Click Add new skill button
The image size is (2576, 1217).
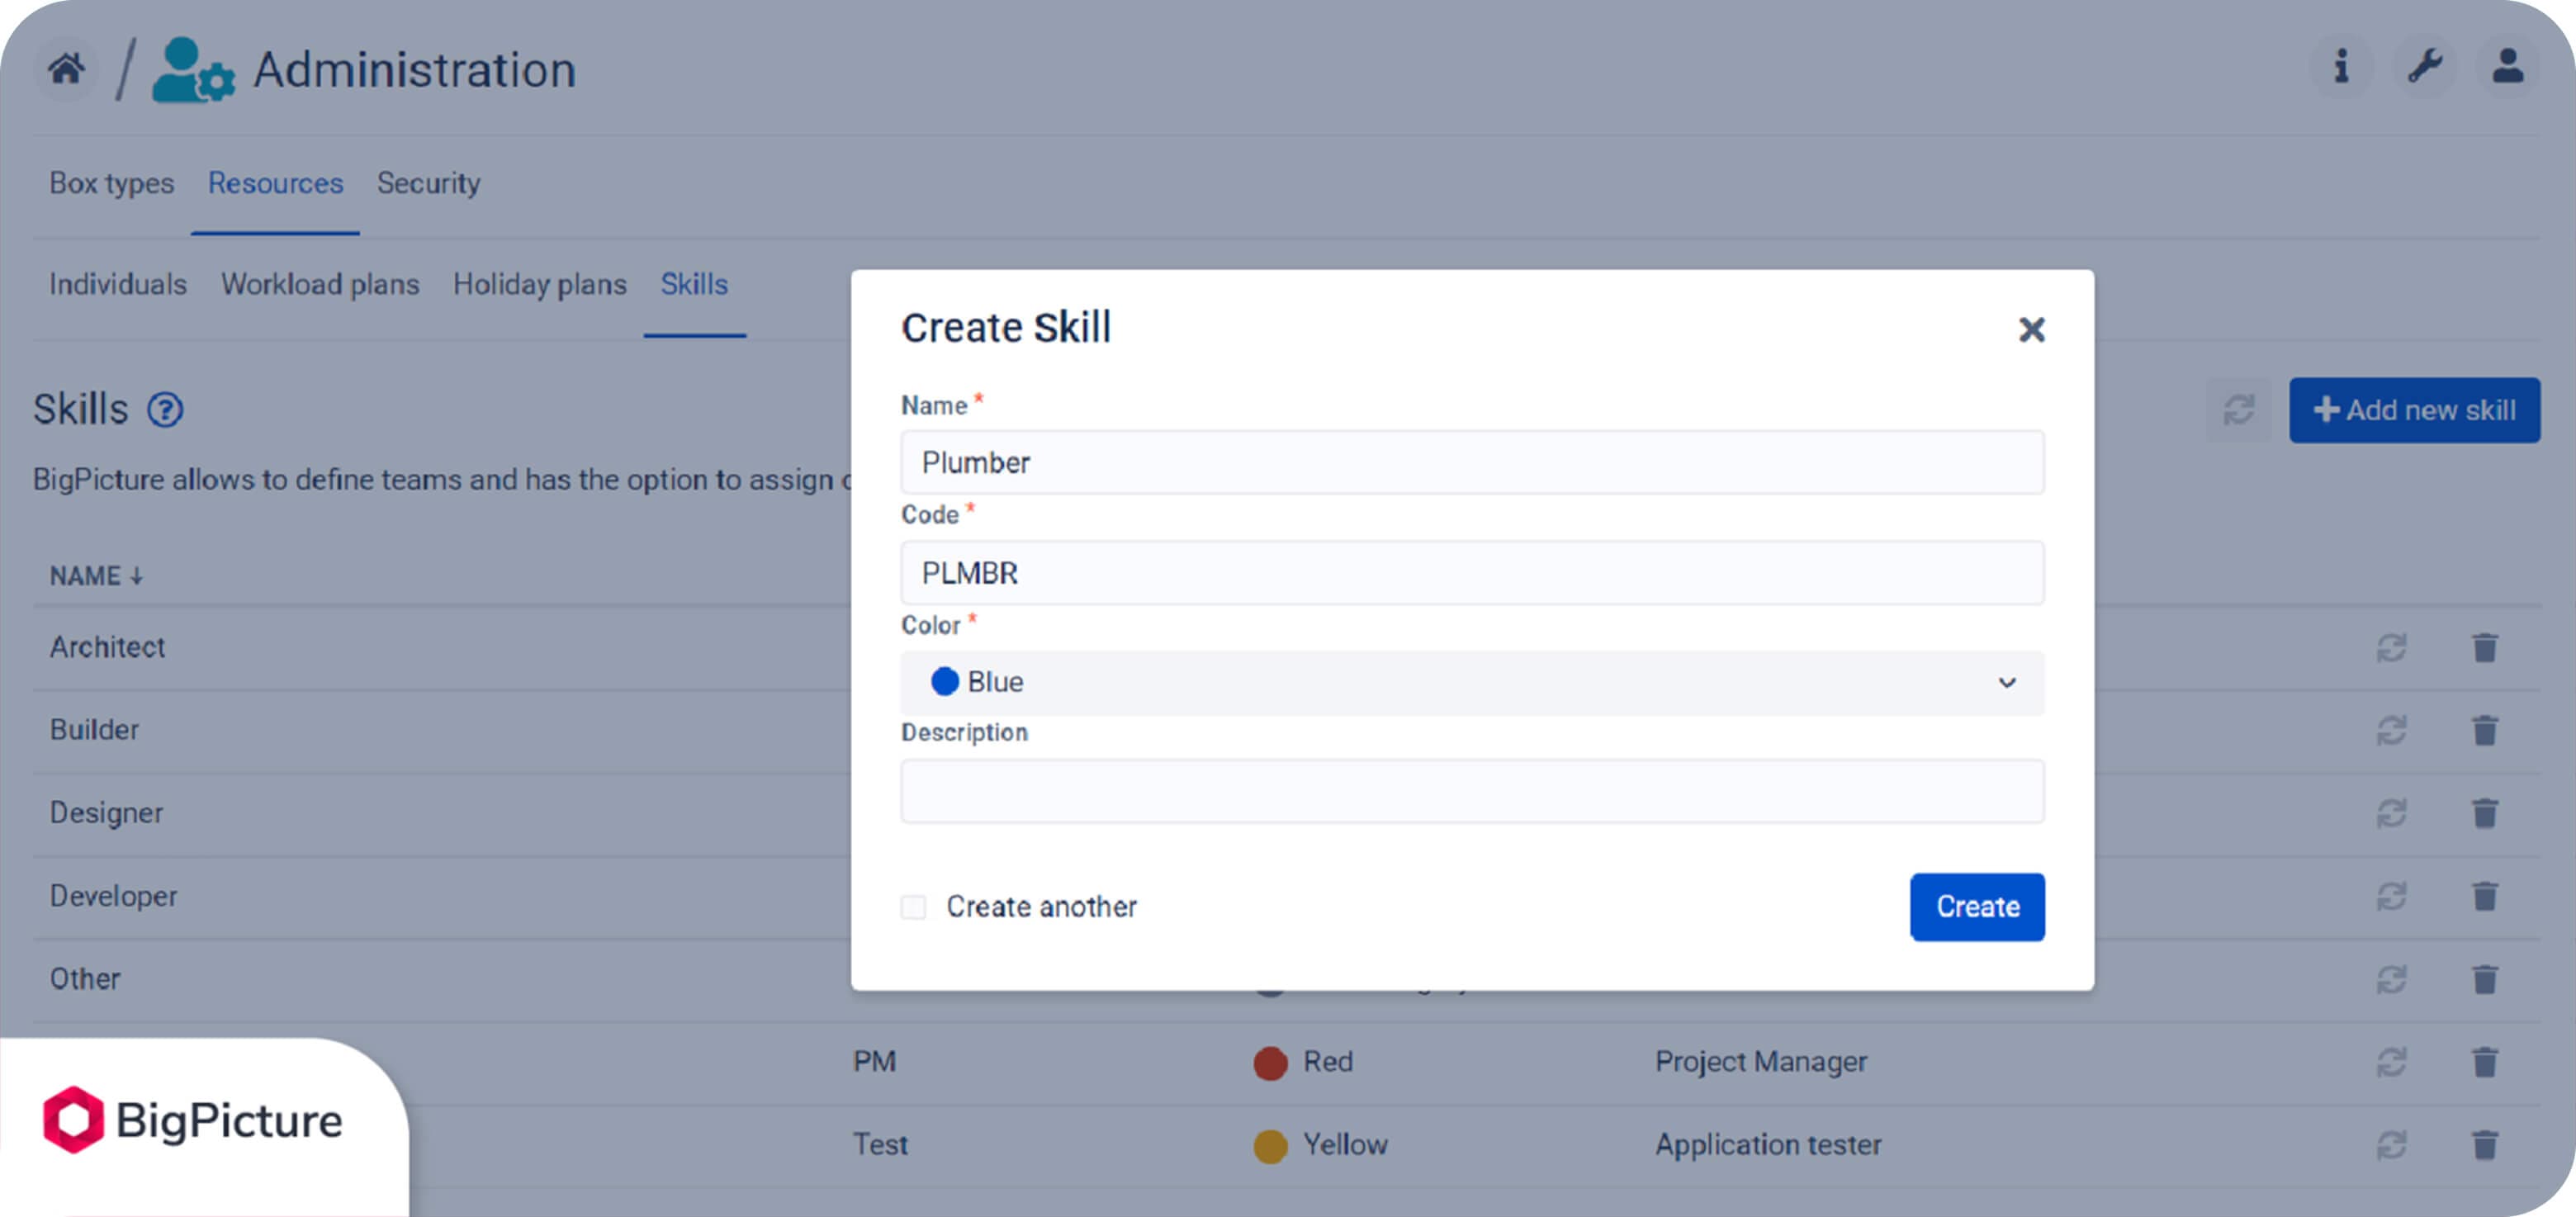(x=2414, y=410)
